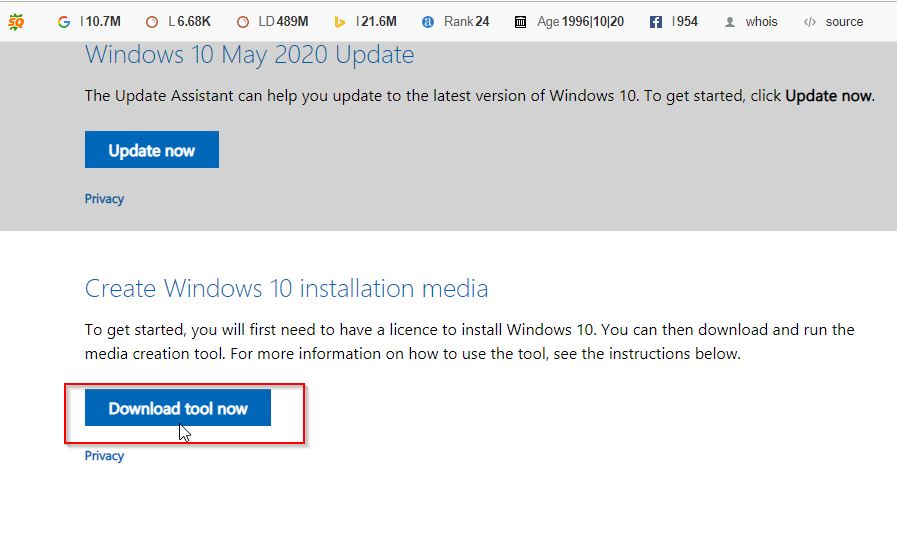Open the Facebook likes value 954
This screenshot has width=897, height=539.
[685, 22]
